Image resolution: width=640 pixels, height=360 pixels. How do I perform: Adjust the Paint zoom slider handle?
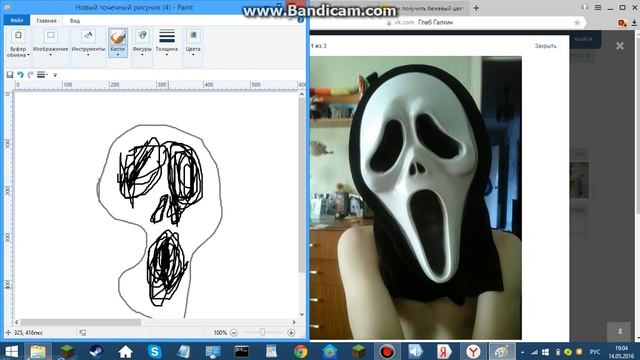[262, 333]
